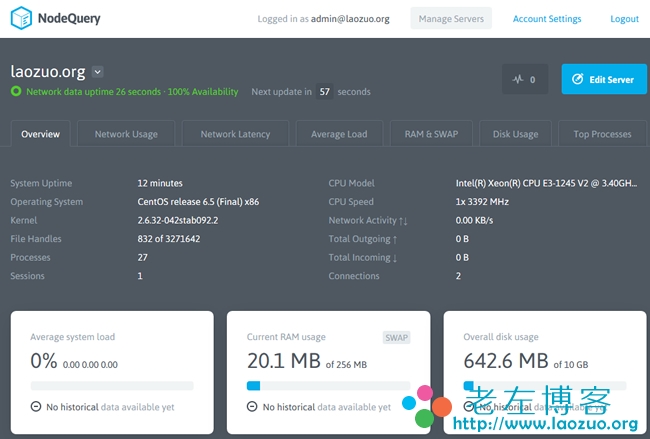Open the alerts pulse counter button
650x439 pixels.
pyautogui.click(x=525, y=79)
